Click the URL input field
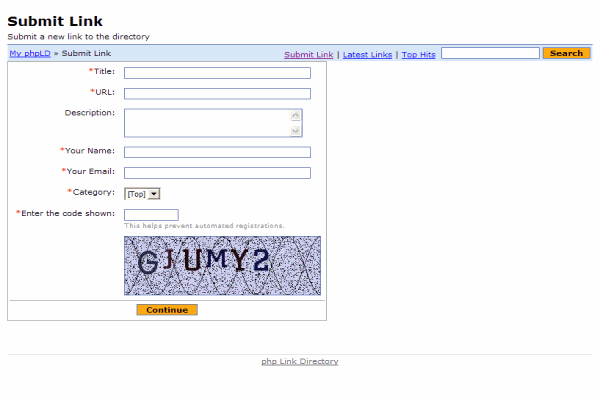The image size is (600, 400). tap(217, 93)
